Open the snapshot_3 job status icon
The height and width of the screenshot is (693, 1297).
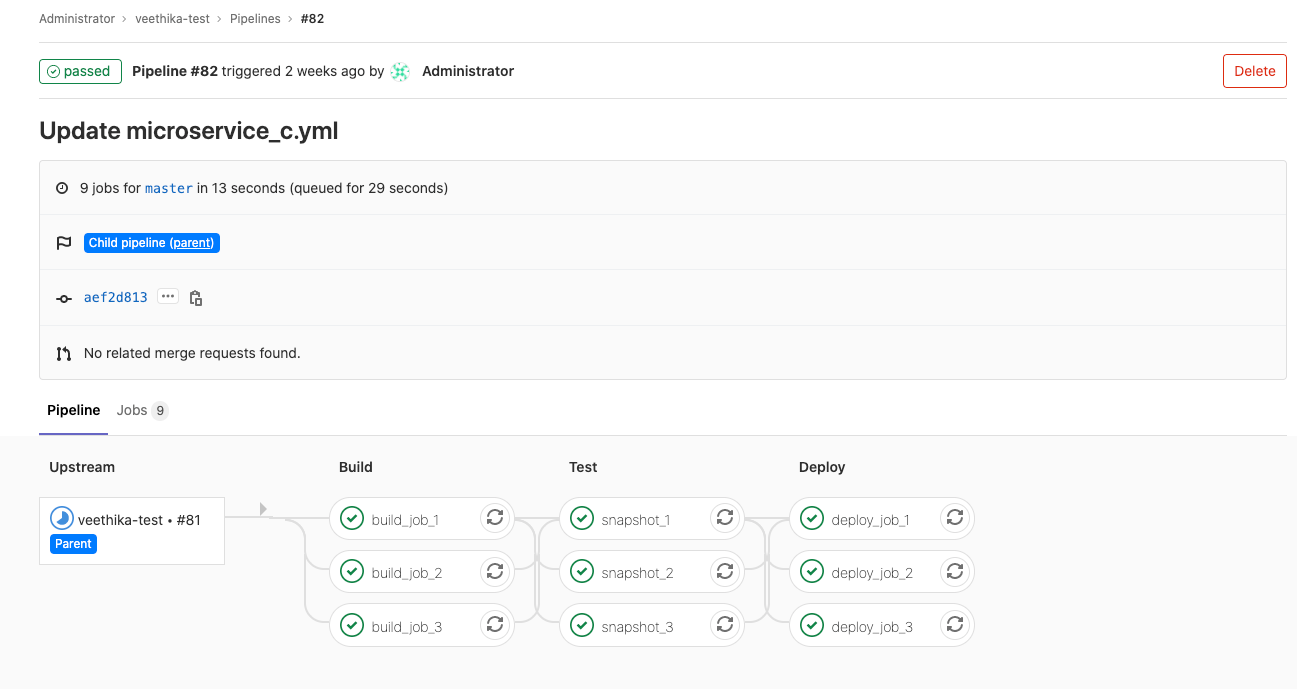click(x=582, y=625)
